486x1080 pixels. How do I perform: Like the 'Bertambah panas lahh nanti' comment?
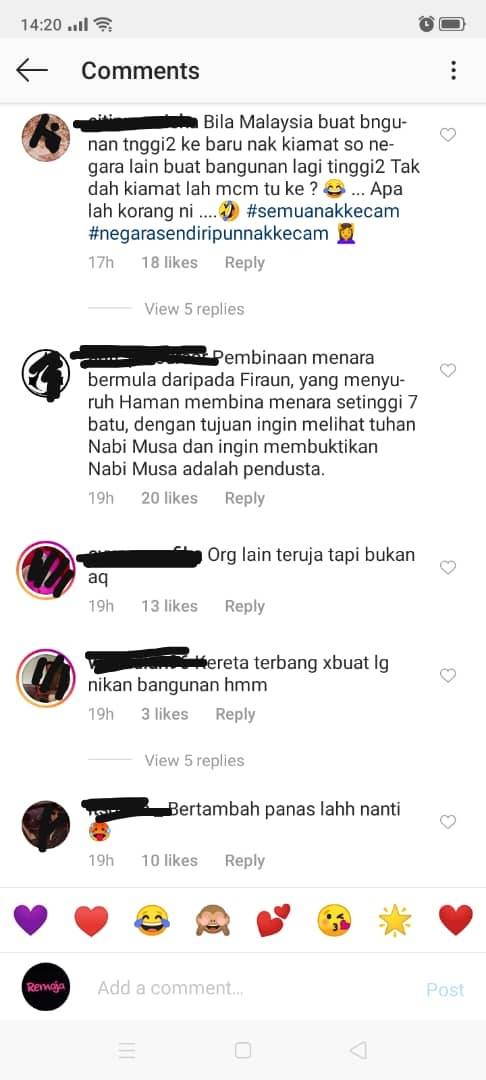(x=448, y=822)
